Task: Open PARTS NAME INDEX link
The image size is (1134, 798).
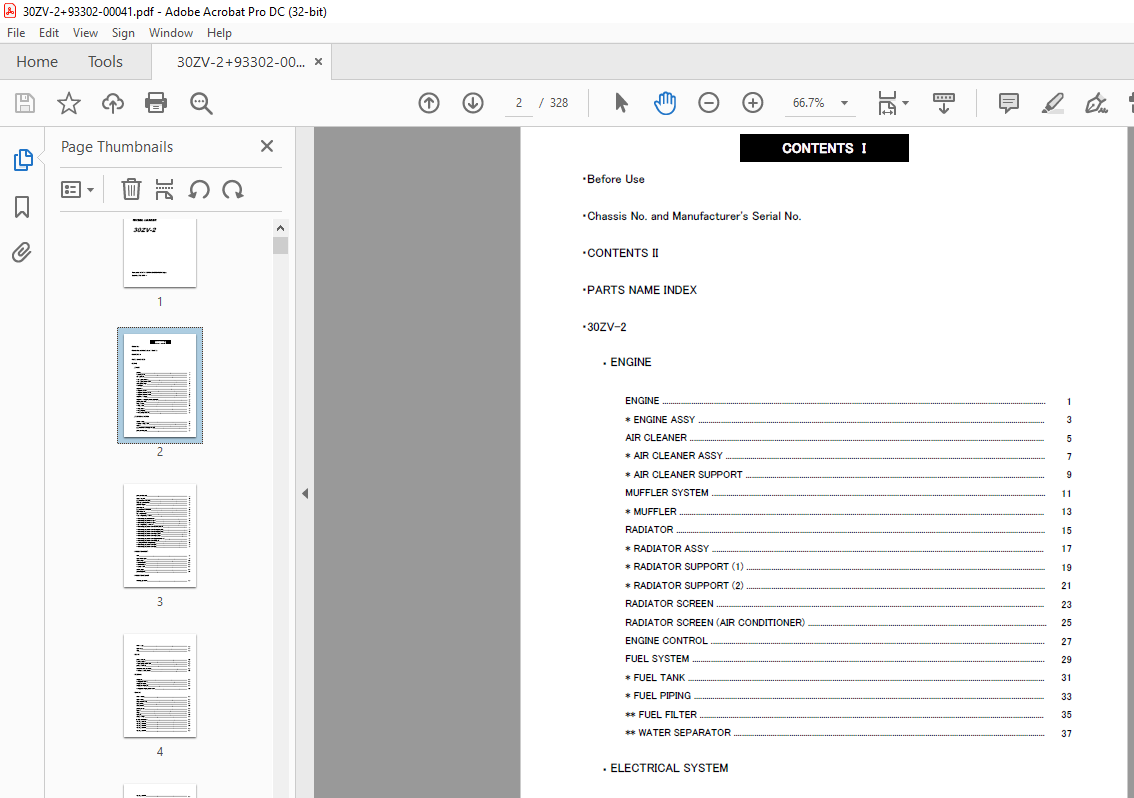Action: click(x=641, y=290)
